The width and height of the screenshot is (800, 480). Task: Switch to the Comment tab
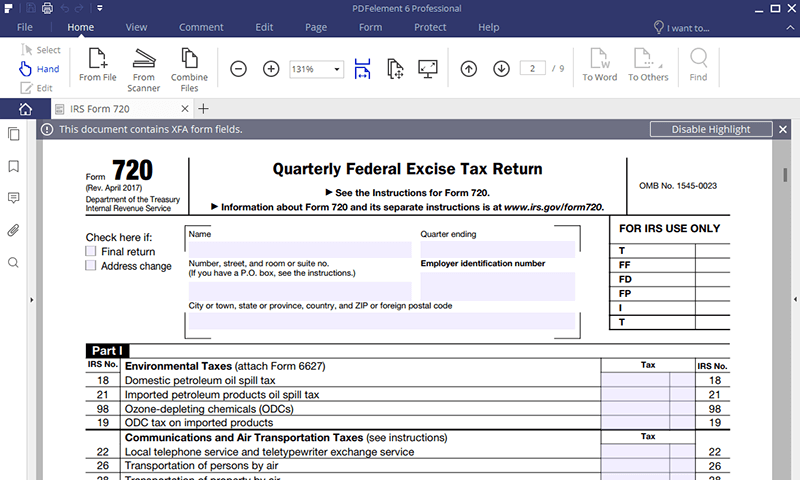click(x=201, y=28)
